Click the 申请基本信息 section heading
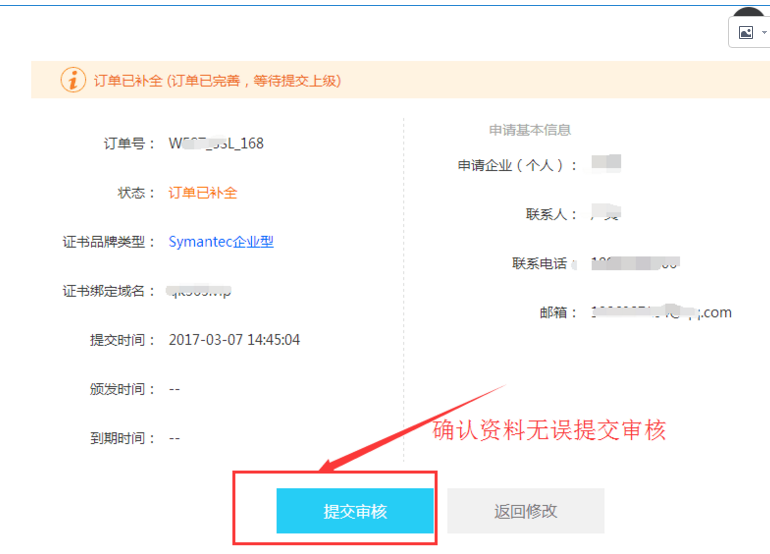This screenshot has height=554, width=770. click(529, 130)
